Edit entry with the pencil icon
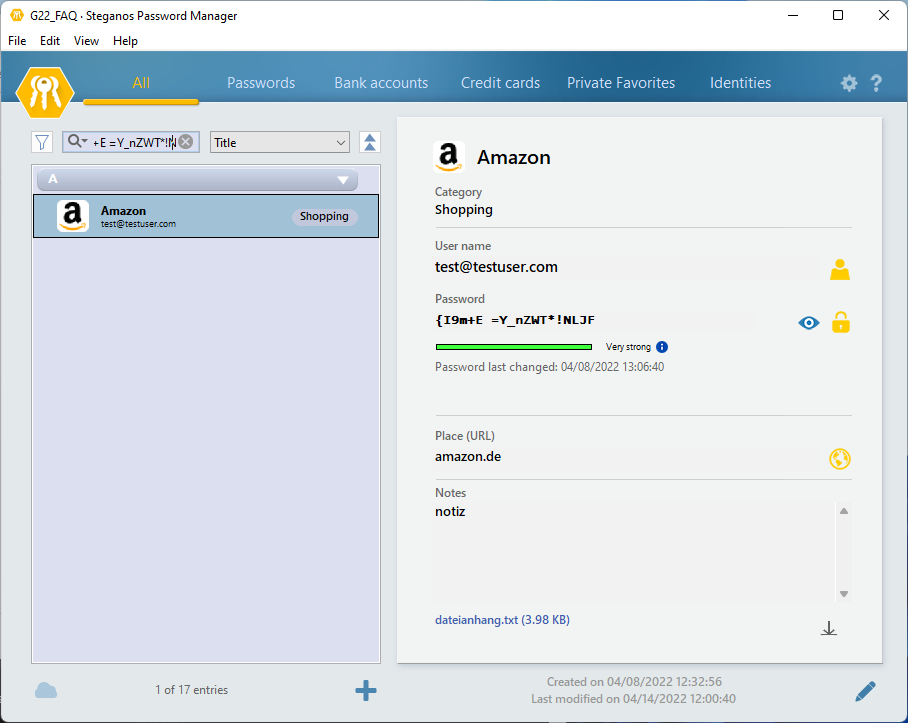Screen dimensions: 908x723 [x=865, y=690]
